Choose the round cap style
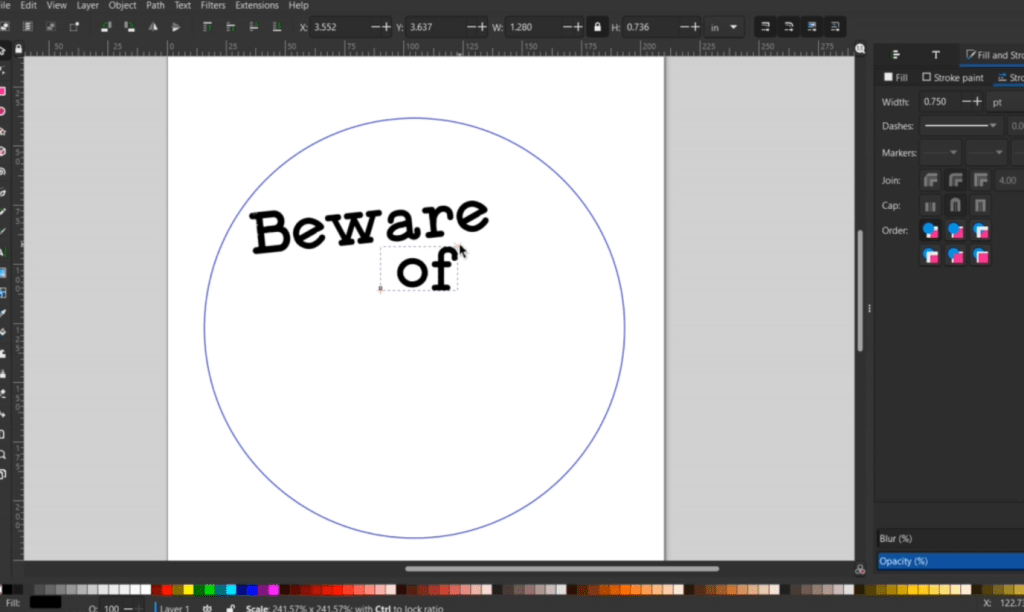 [955, 206]
